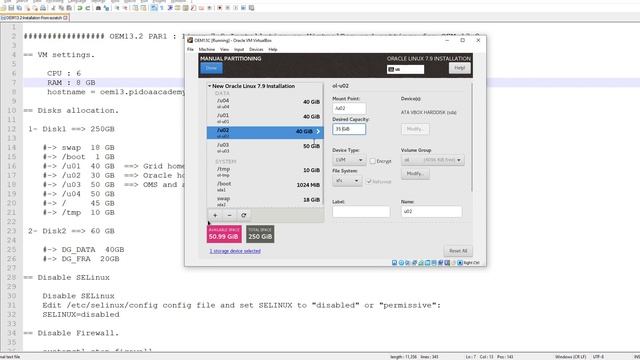Screen dimensions: 640x360
Task: Open the Device Type LVM dropdown
Action: [x=349, y=160]
